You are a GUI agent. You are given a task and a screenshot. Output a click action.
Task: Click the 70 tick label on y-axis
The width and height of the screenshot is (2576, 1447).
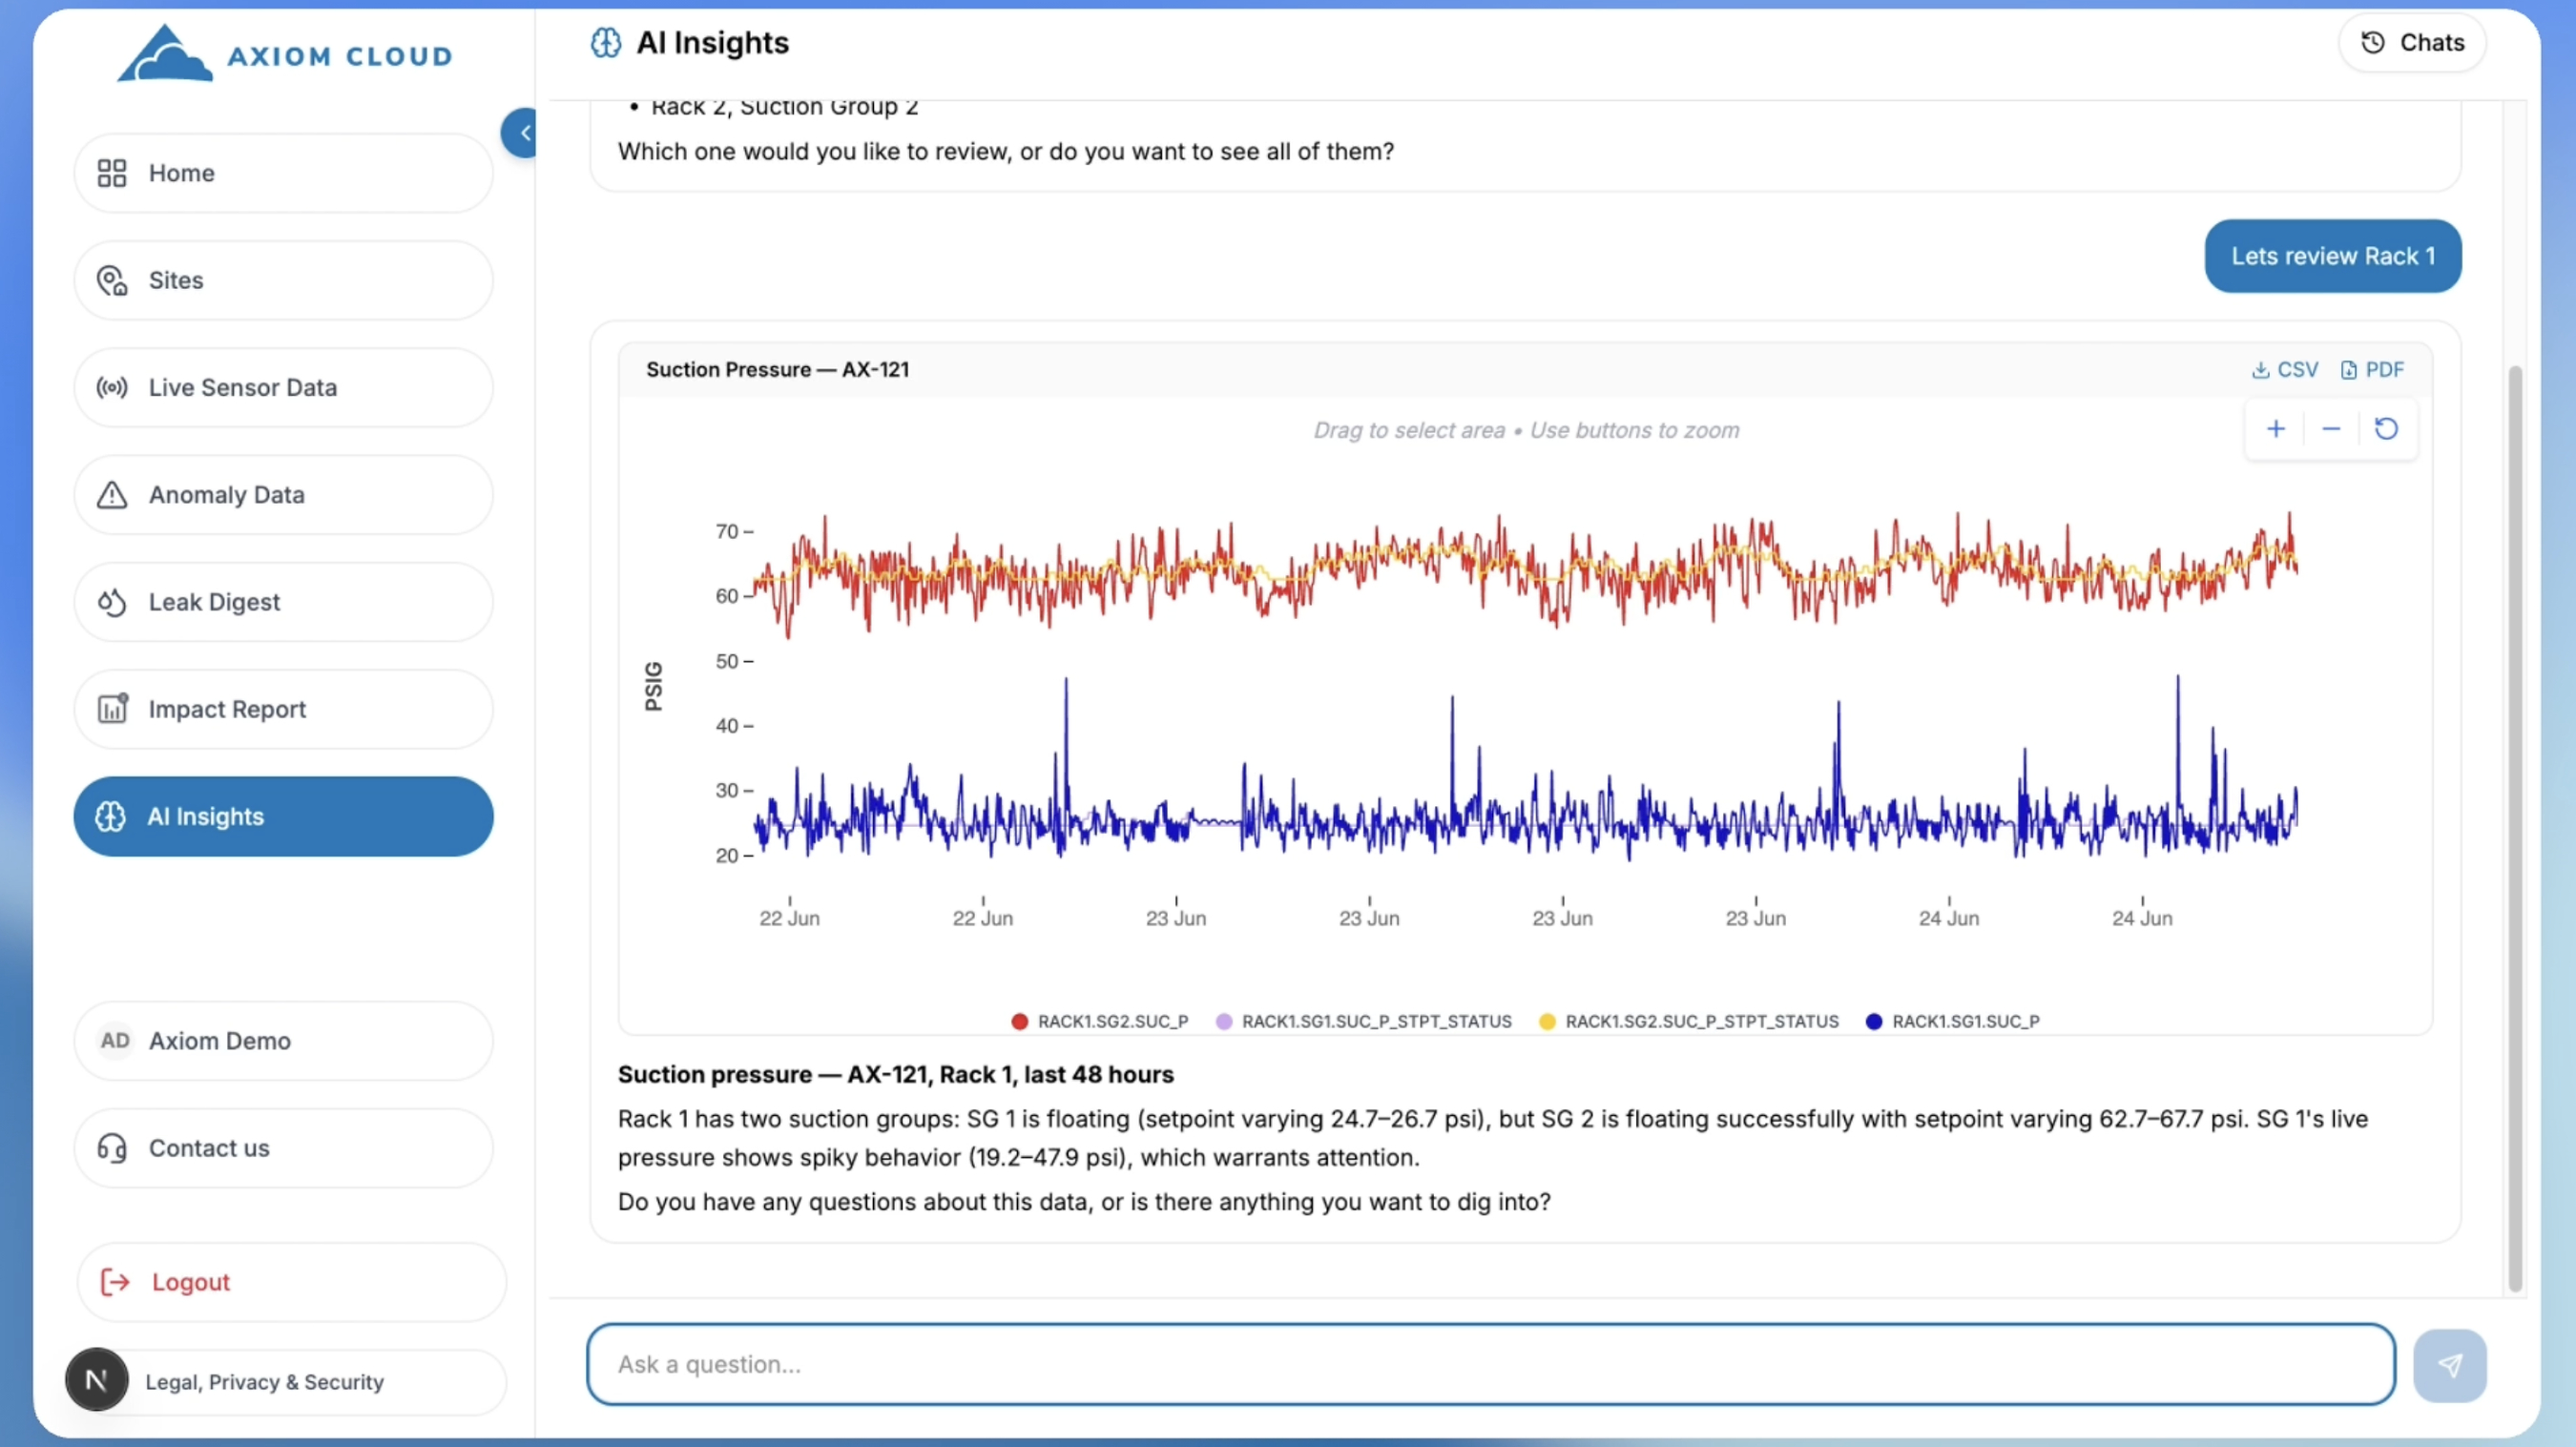tap(727, 532)
